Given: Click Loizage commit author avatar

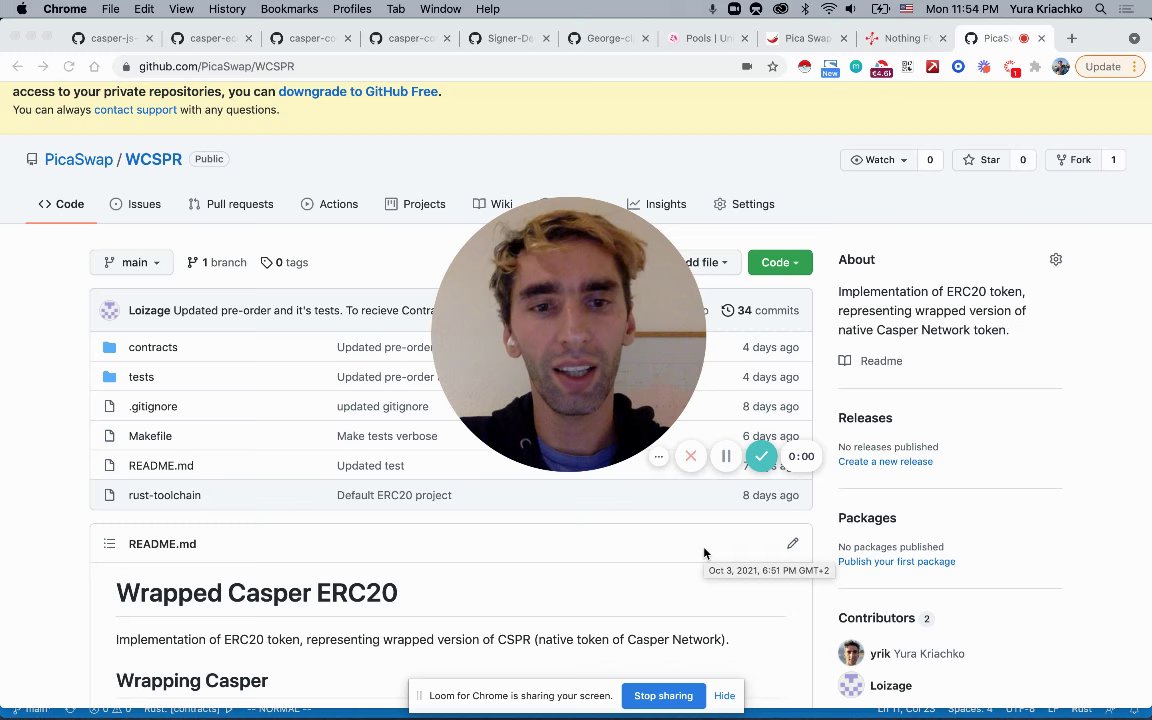Looking at the screenshot, I should tap(109, 310).
